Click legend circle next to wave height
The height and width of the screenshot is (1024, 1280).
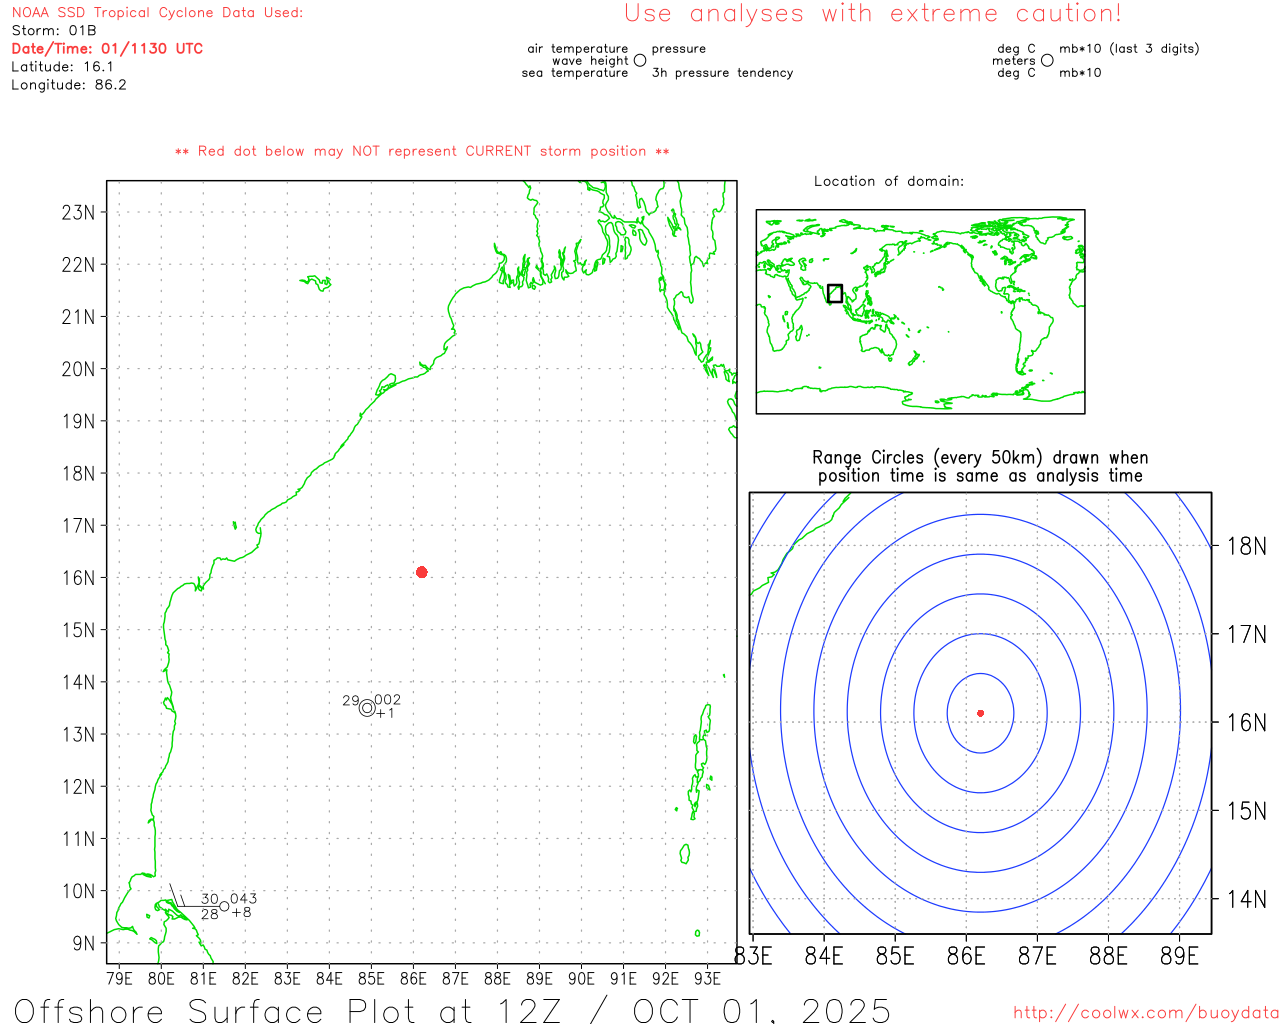(x=640, y=60)
